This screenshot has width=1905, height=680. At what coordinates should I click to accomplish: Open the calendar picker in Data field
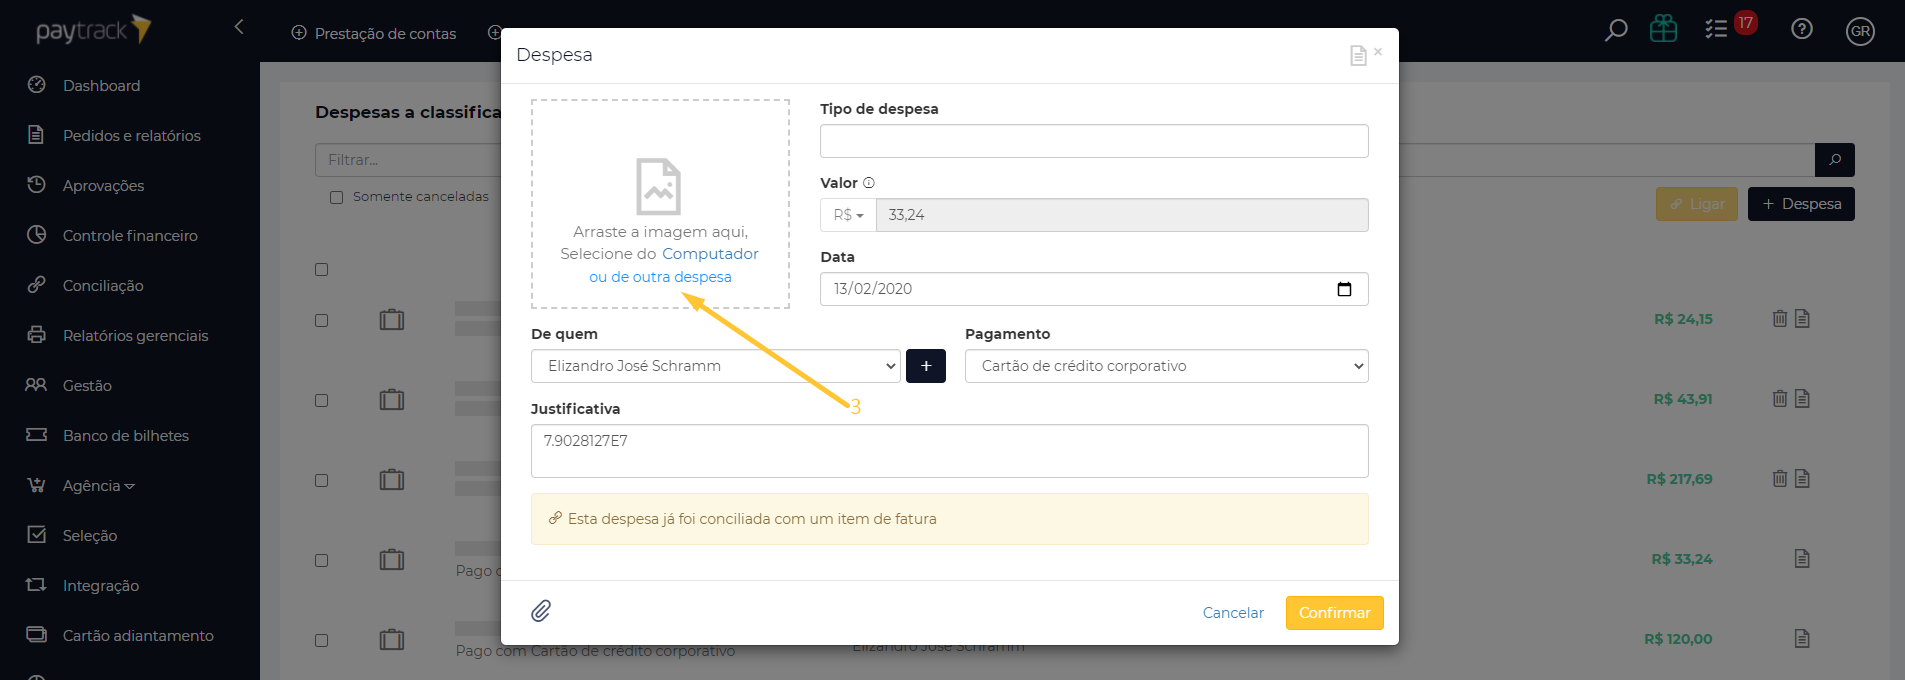[1344, 289]
